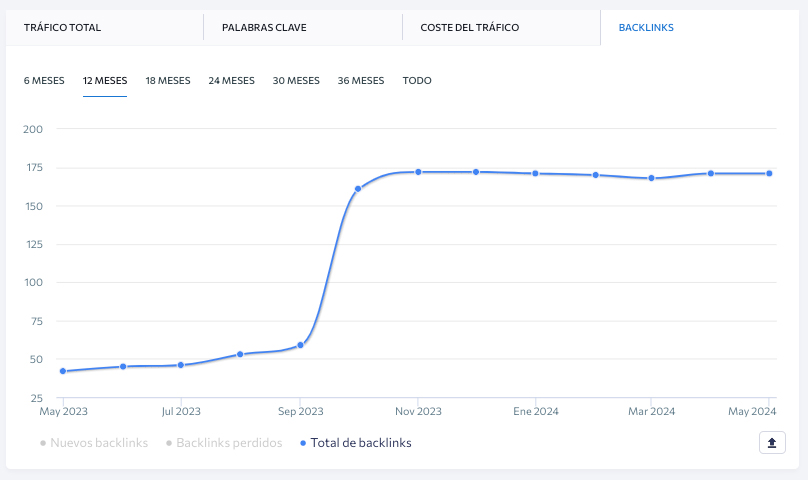808x480 pixels.
Task: Set the range to 18 Meses
Action: point(168,80)
